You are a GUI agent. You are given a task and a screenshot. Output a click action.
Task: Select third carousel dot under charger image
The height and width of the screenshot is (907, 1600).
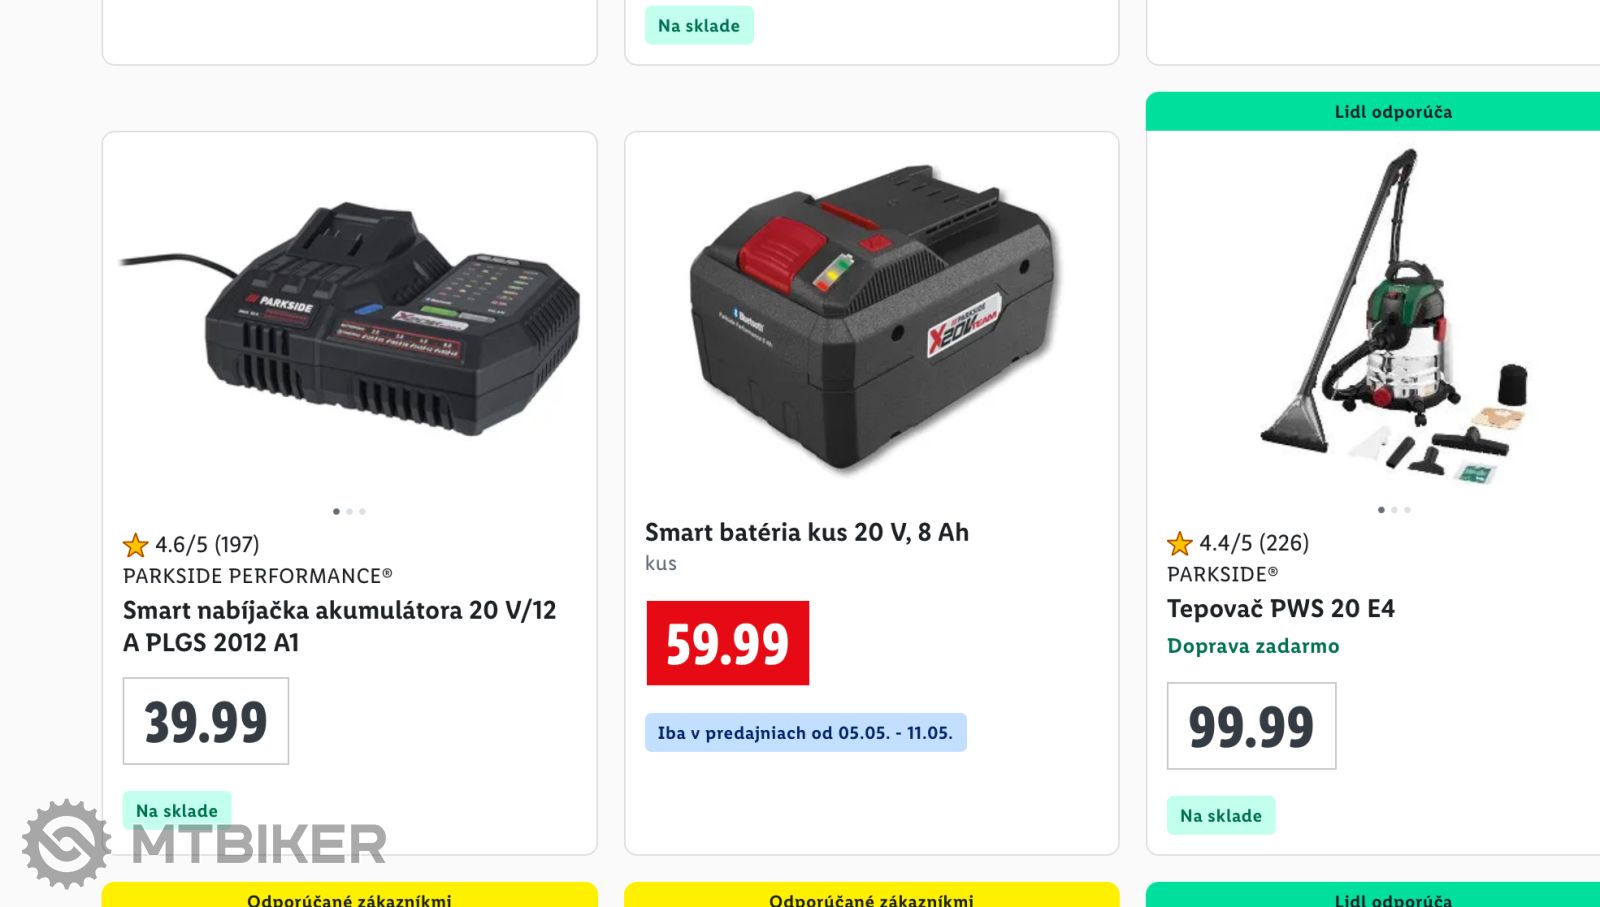pos(362,511)
